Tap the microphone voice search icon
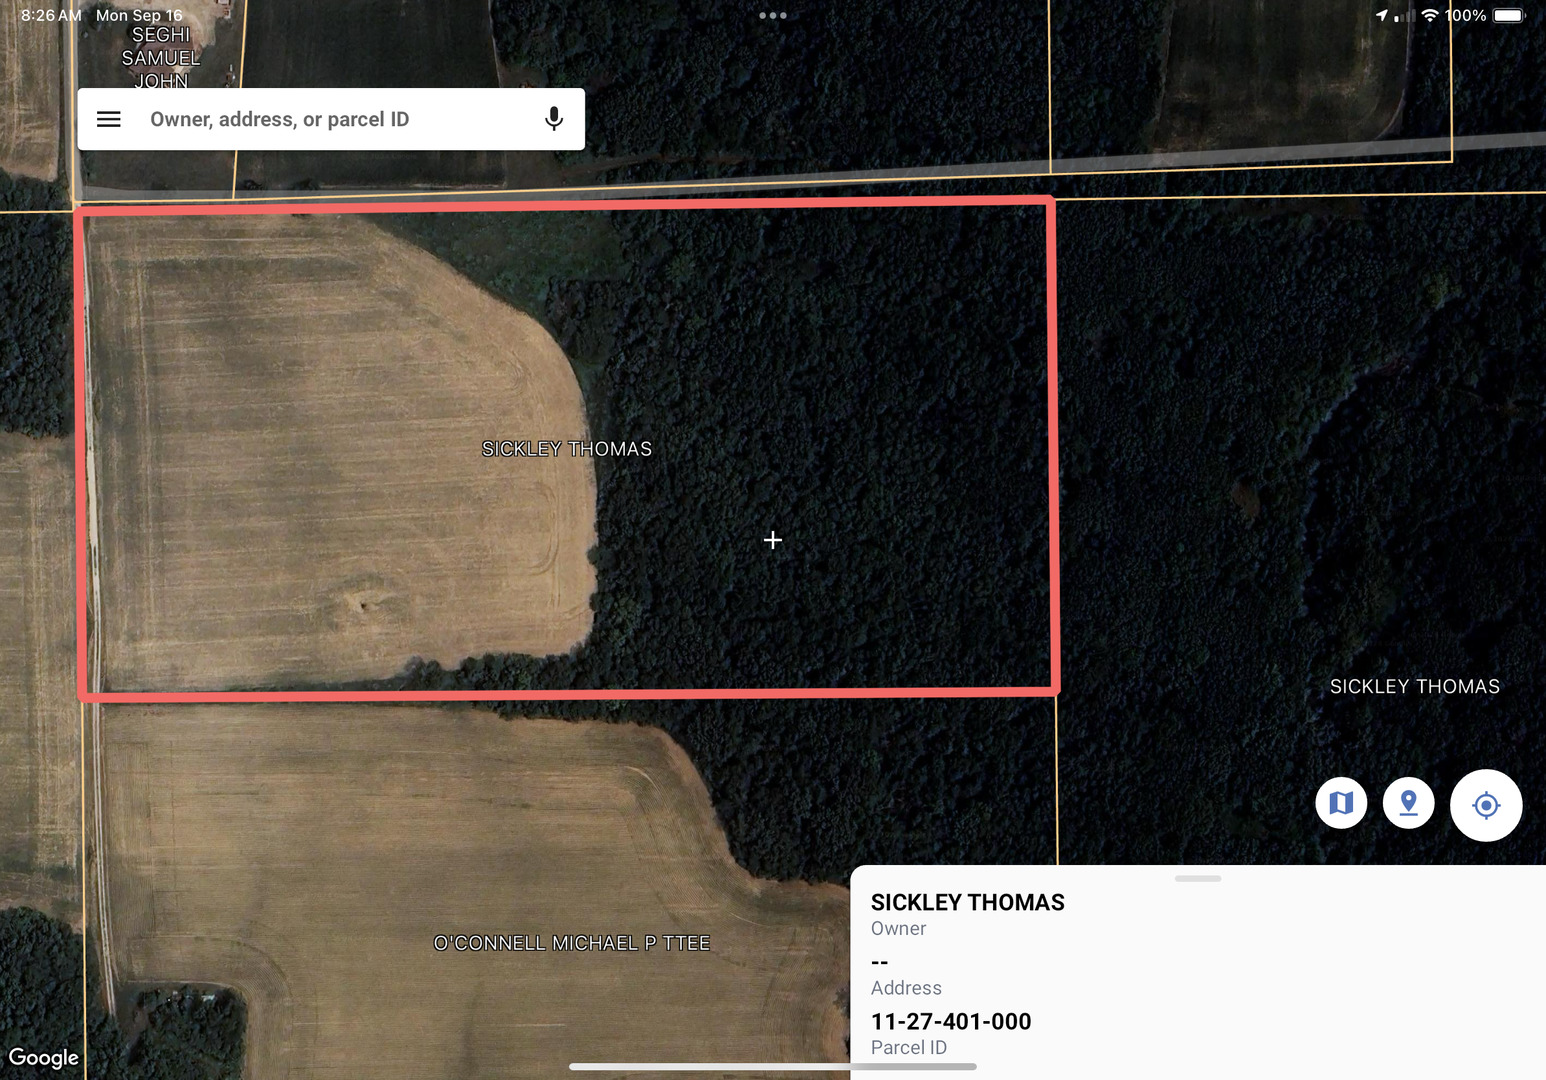The height and width of the screenshot is (1080, 1546). pos(553,119)
